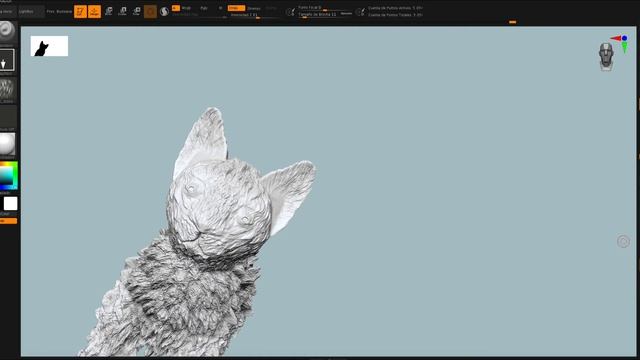Enable M material-only mode
640x360 pixels.
220,8
